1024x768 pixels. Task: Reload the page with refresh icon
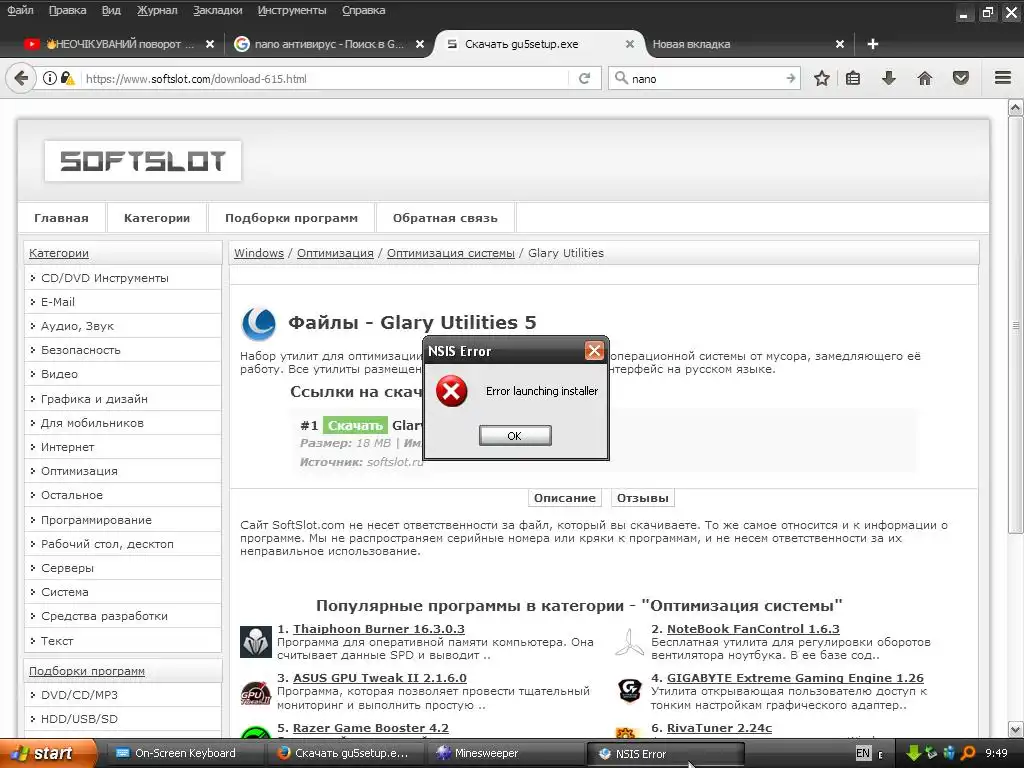(584, 78)
